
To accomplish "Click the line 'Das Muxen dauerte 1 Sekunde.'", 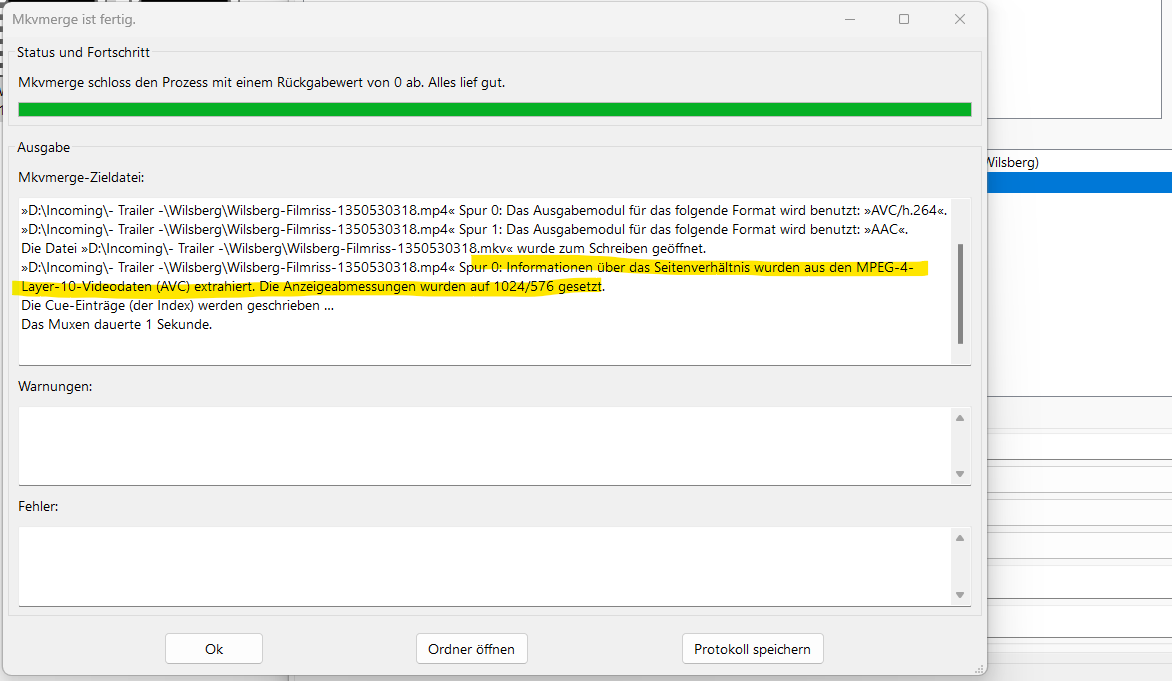I will (x=117, y=324).
